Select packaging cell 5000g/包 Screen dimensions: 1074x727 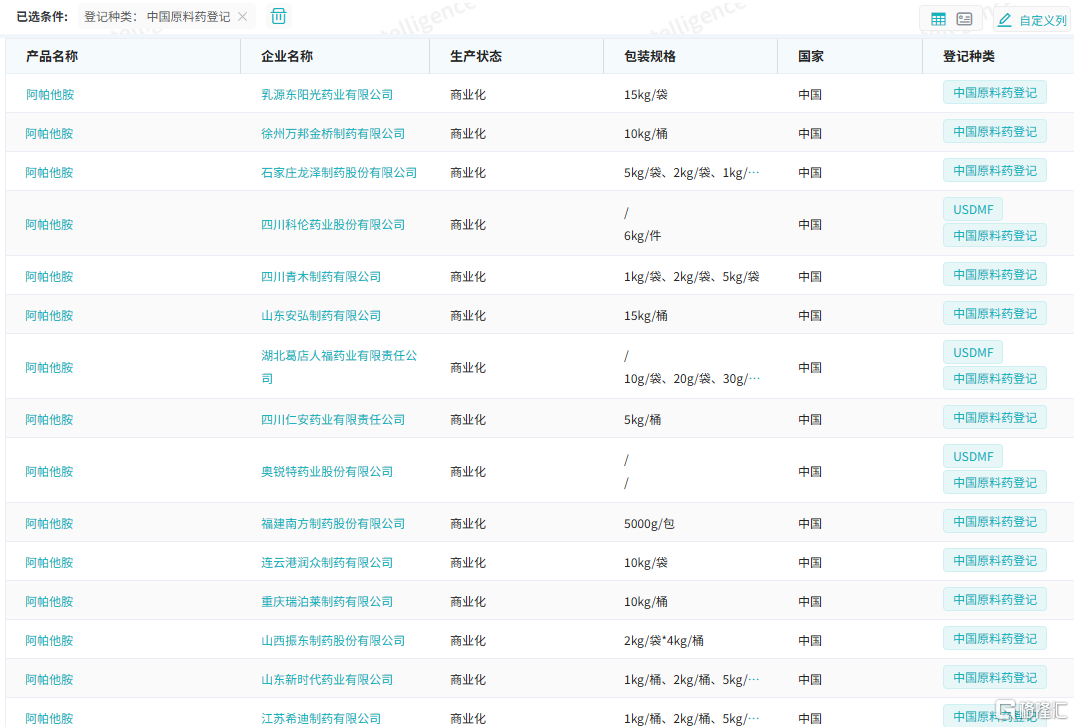pos(649,524)
